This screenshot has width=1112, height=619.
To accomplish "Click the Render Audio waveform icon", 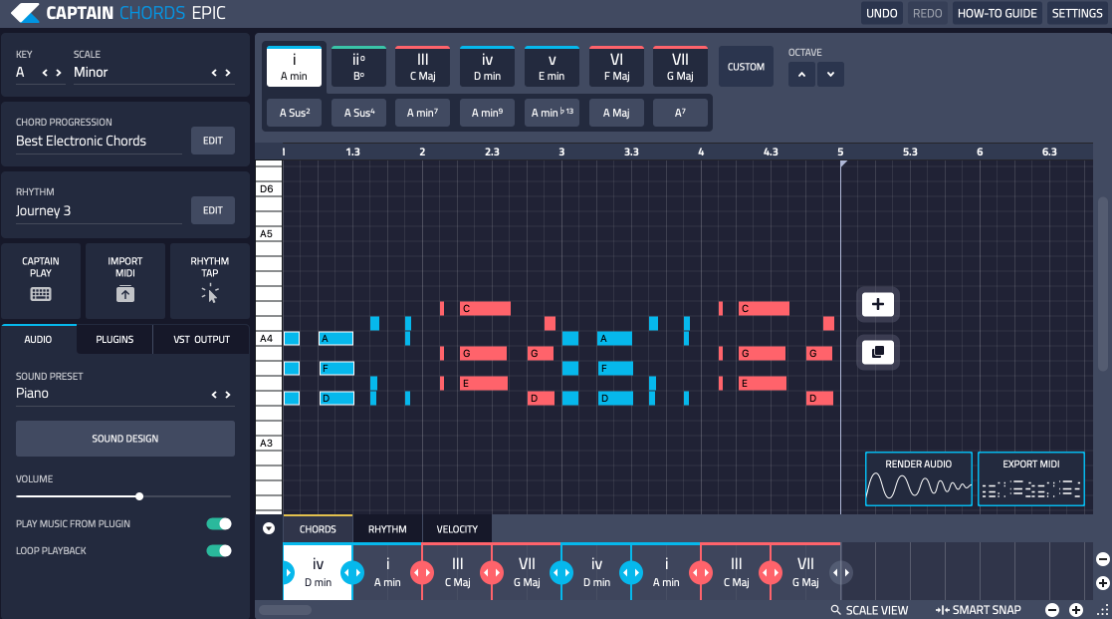I will (918, 488).
